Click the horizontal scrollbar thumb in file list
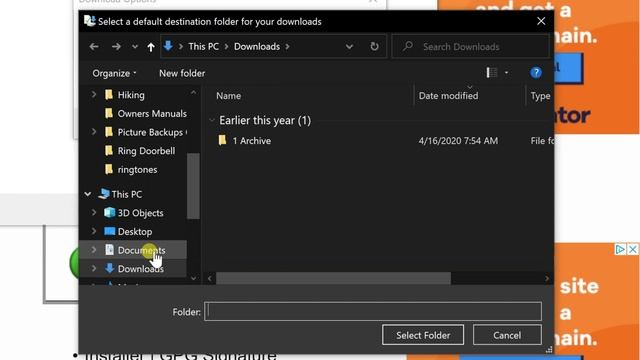Screen dimensions: 640x360 (333, 278)
